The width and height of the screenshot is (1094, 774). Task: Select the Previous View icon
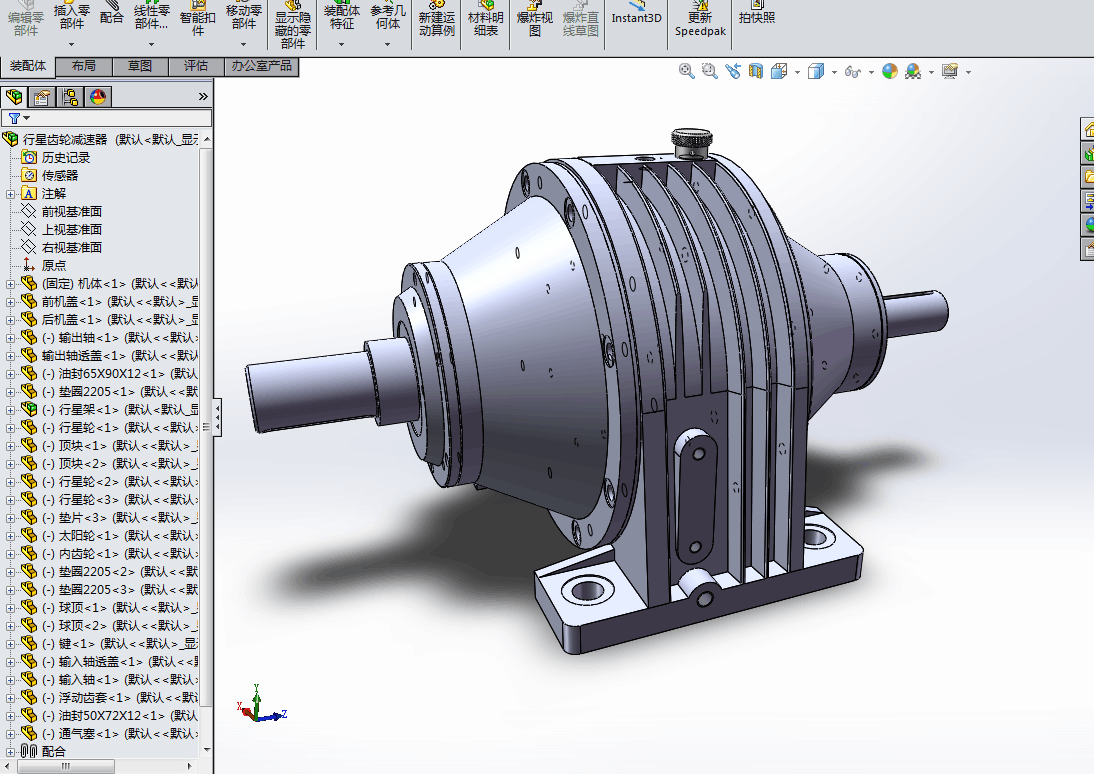pyautogui.click(x=733, y=71)
